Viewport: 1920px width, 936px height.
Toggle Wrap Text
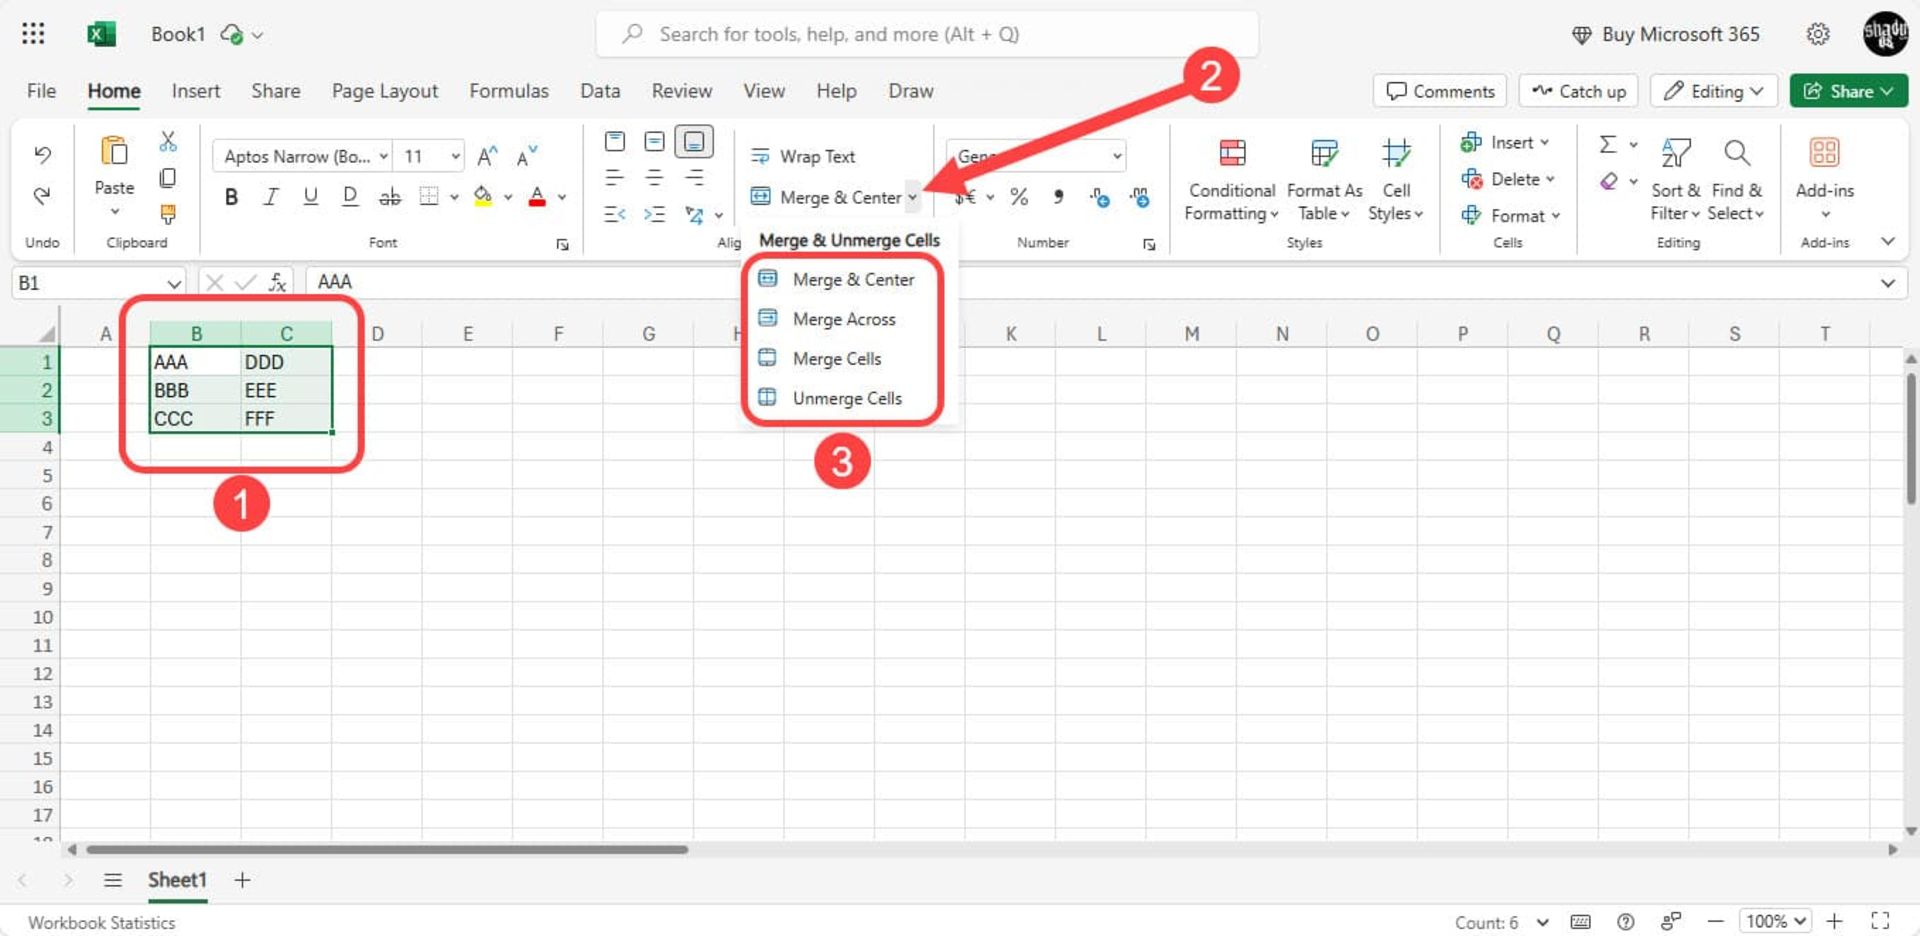[x=804, y=157]
